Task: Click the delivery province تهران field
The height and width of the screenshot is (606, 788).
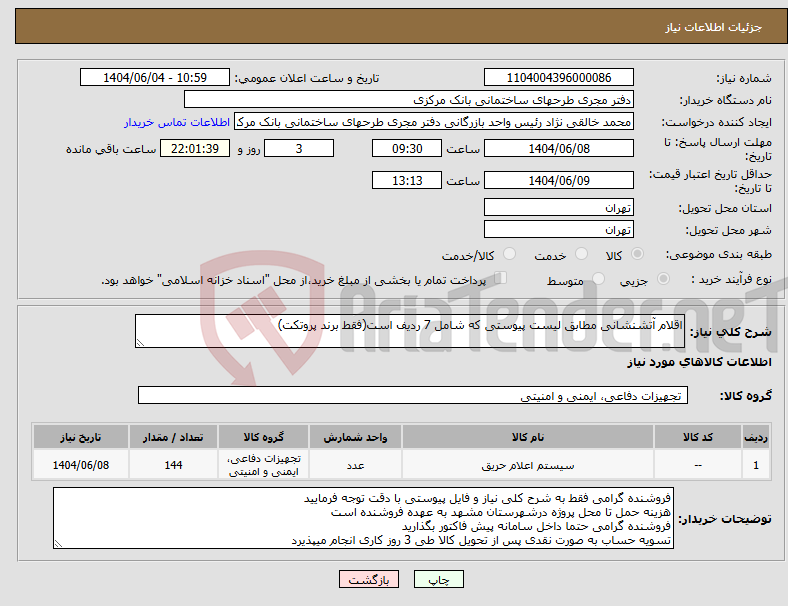Action: tap(559, 207)
